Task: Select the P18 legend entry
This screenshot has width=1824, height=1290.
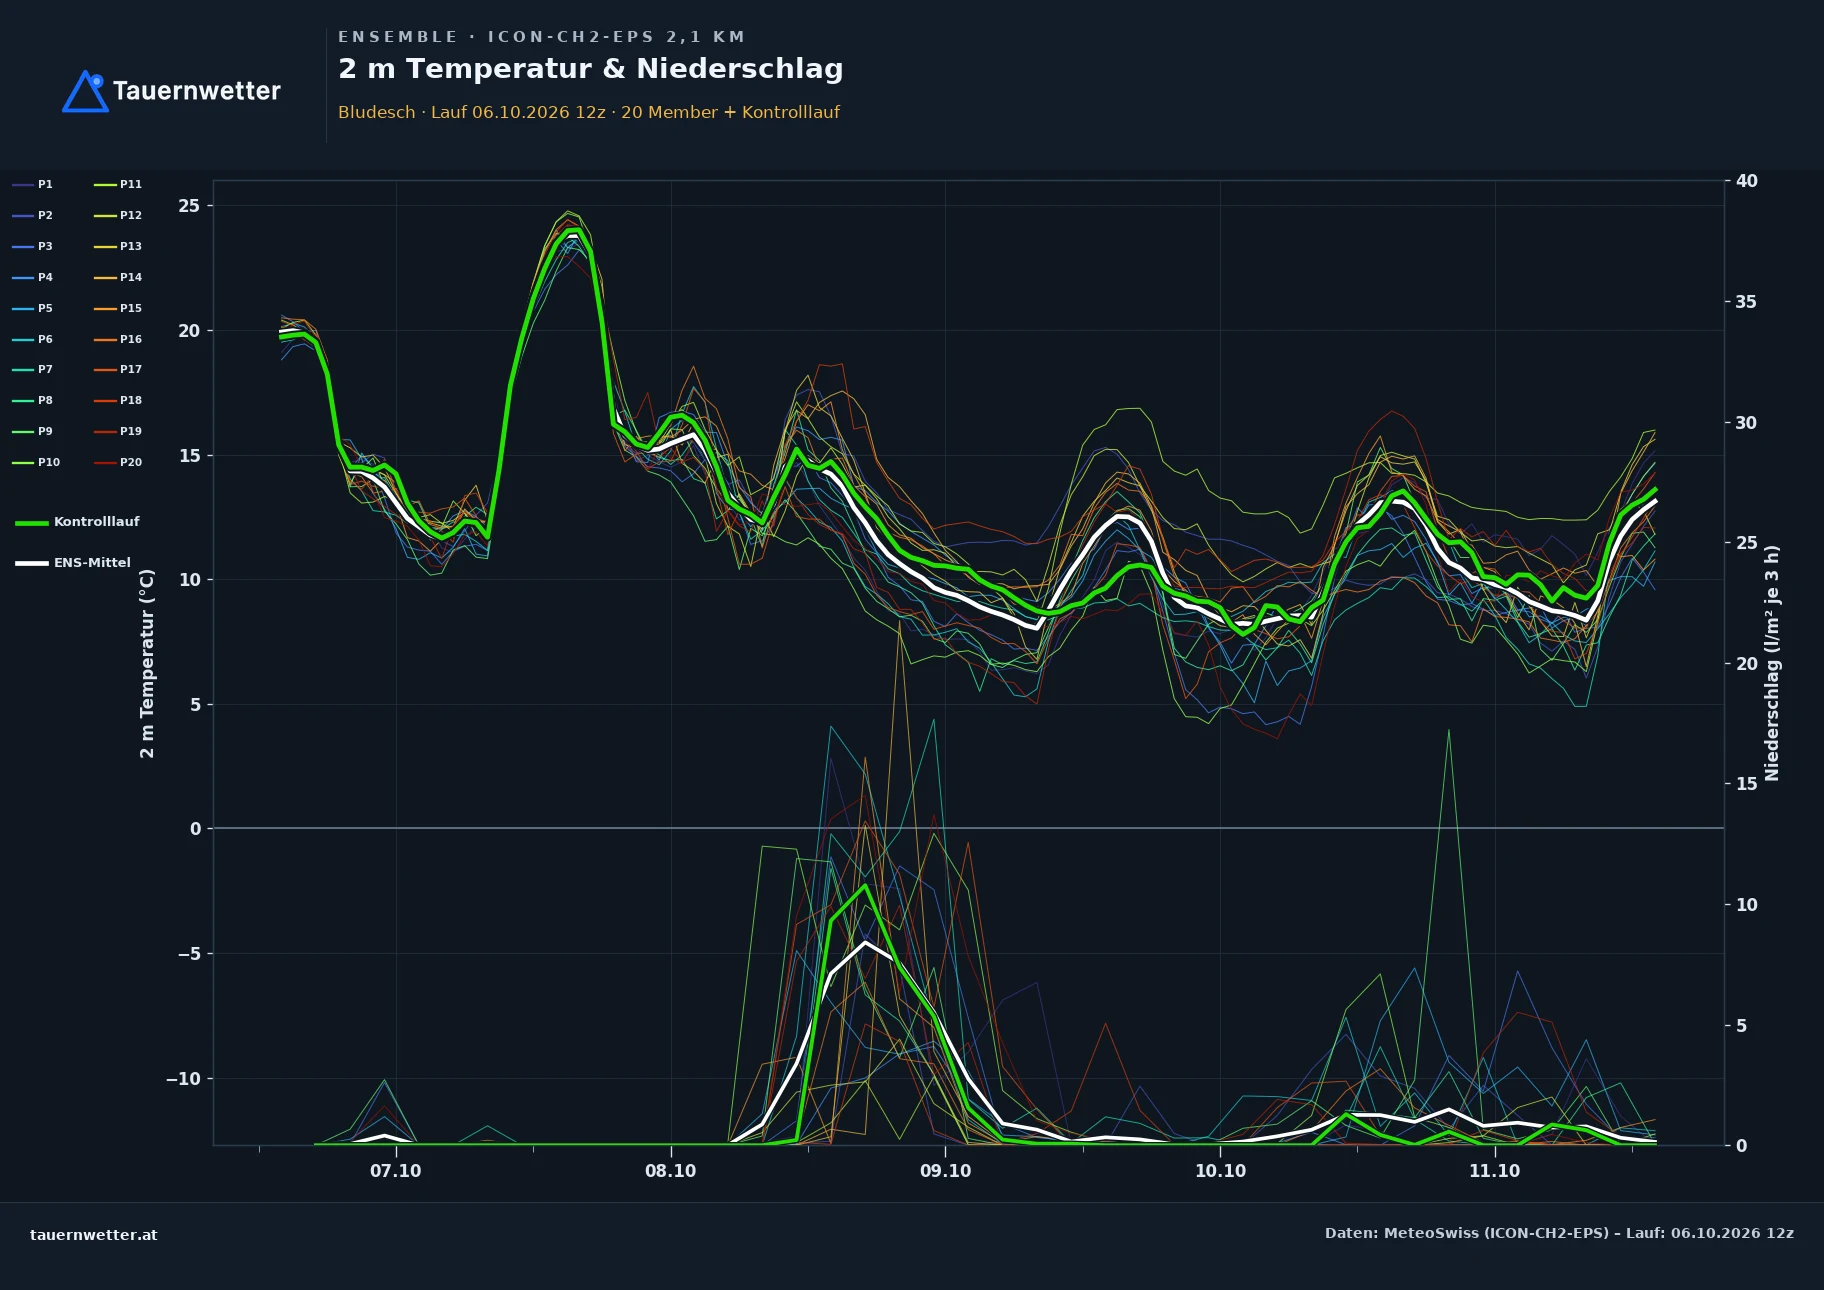Action: point(118,400)
